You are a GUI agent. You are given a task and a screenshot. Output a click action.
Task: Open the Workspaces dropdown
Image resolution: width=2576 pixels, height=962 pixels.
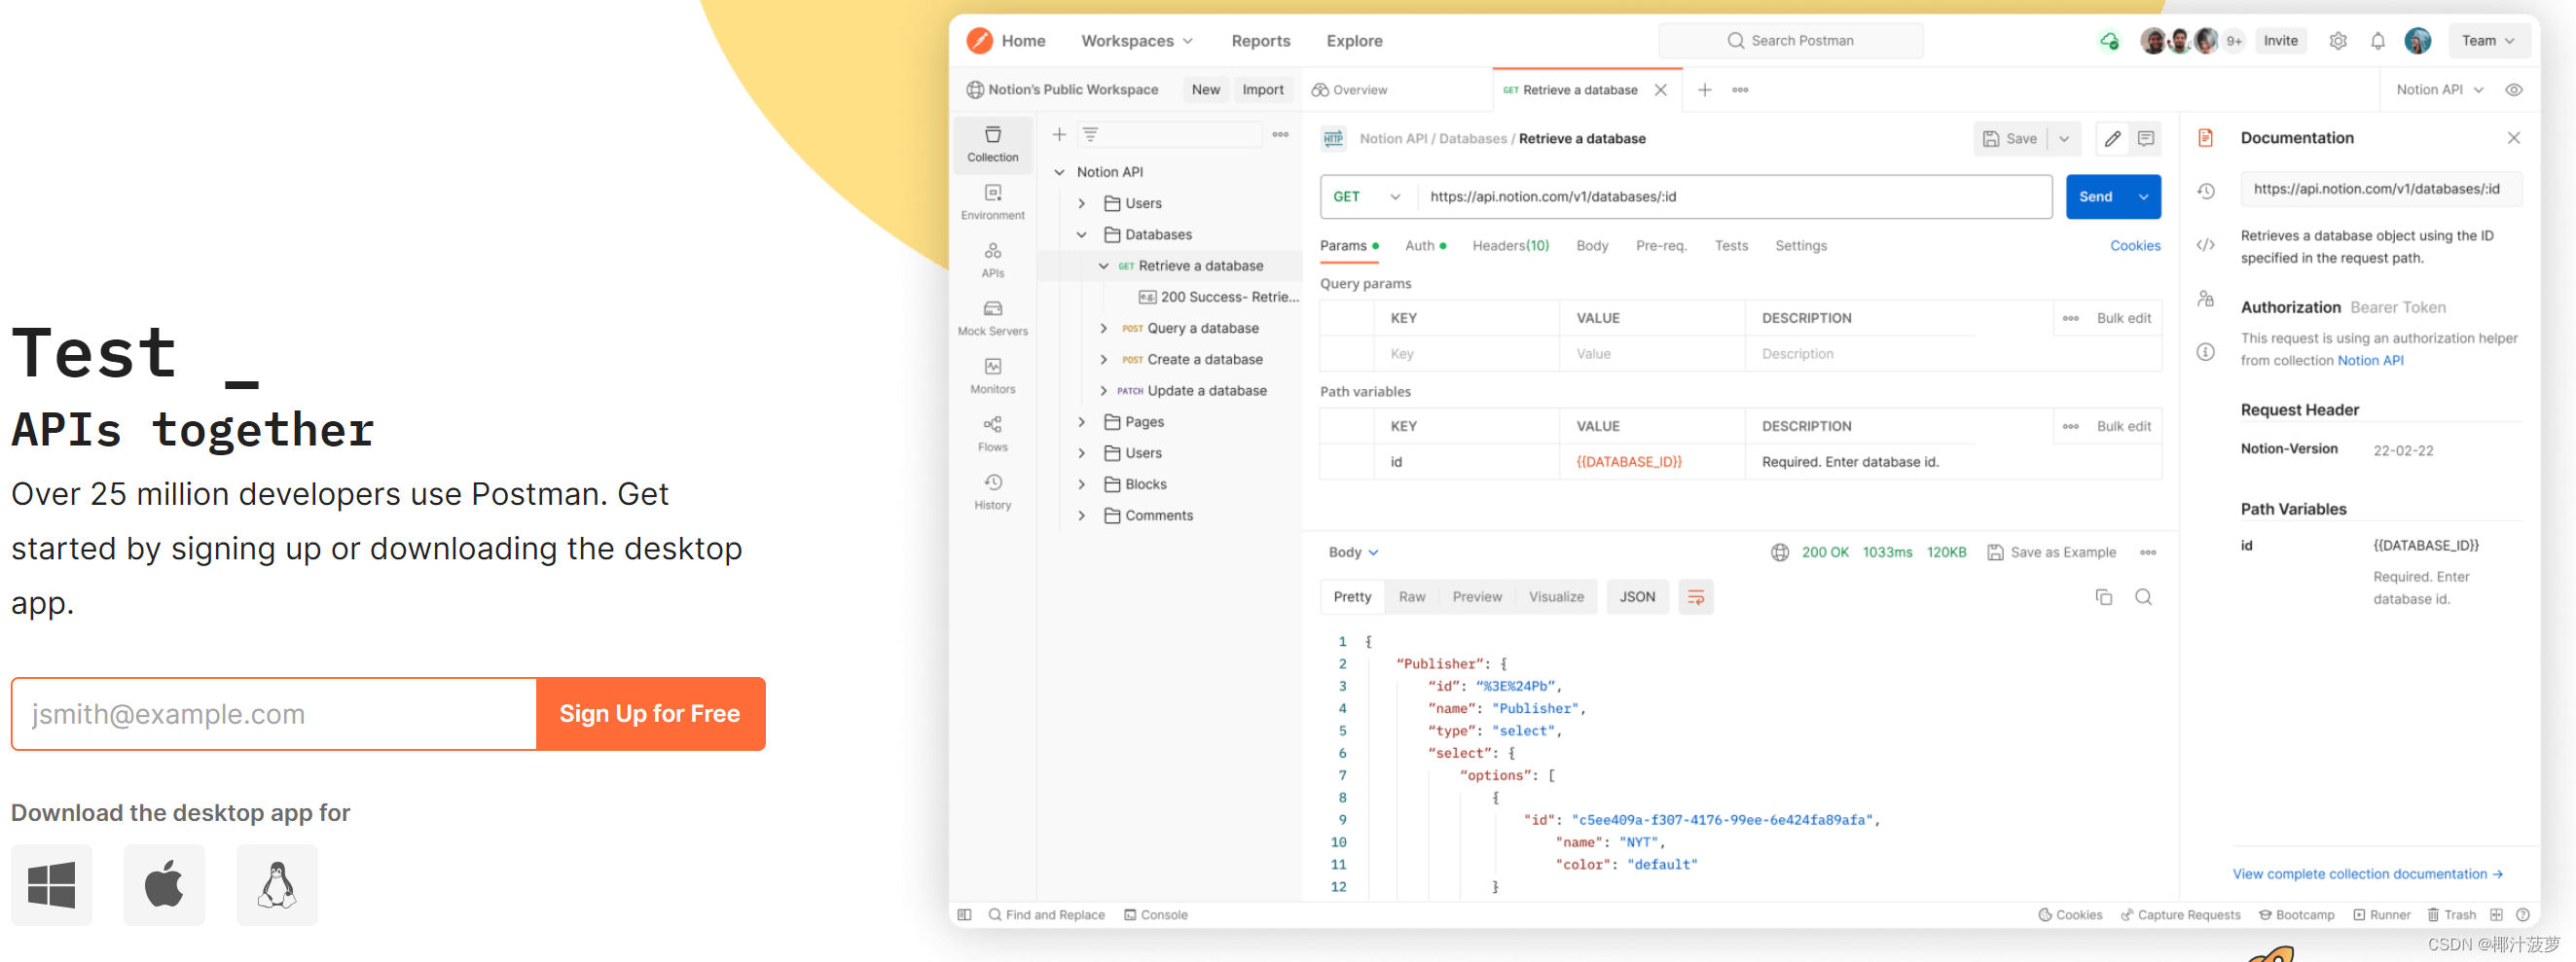pyautogui.click(x=1137, y=41)
